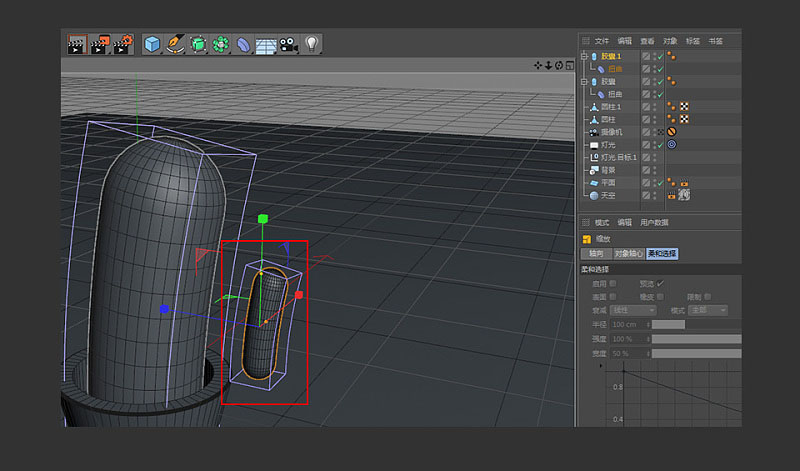This screenshot has height=471, width=800.
Task: Add a Light from the toolbar bulb
Action: point(312,44)
